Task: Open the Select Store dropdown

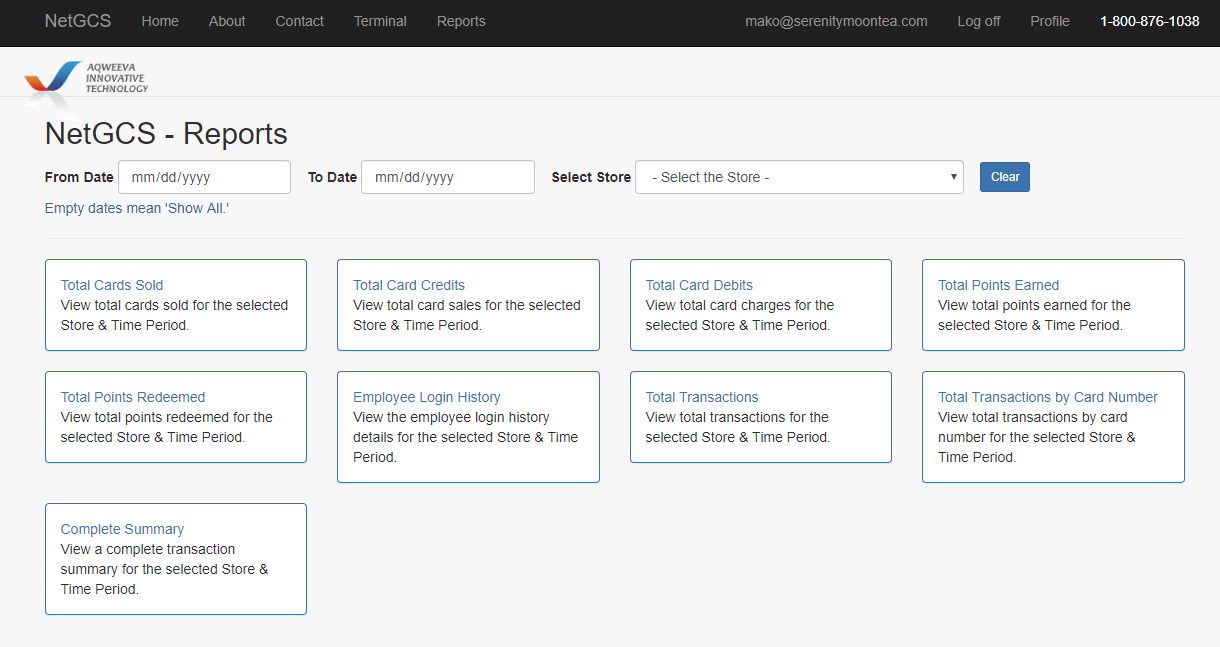Action: pos(799,177)
